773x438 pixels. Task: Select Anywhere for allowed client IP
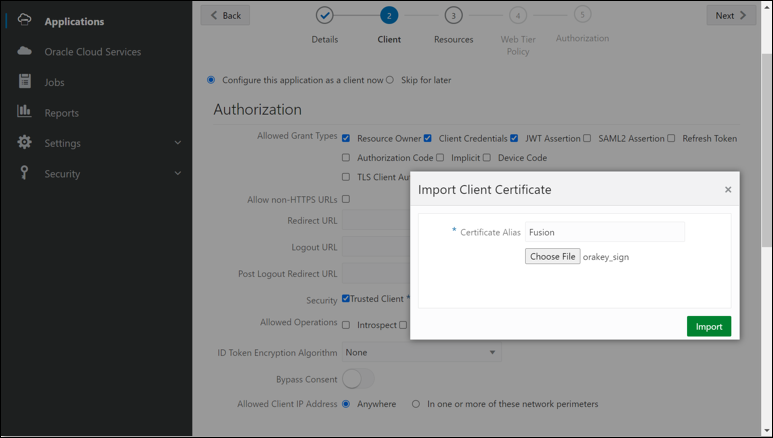[346, 404]
